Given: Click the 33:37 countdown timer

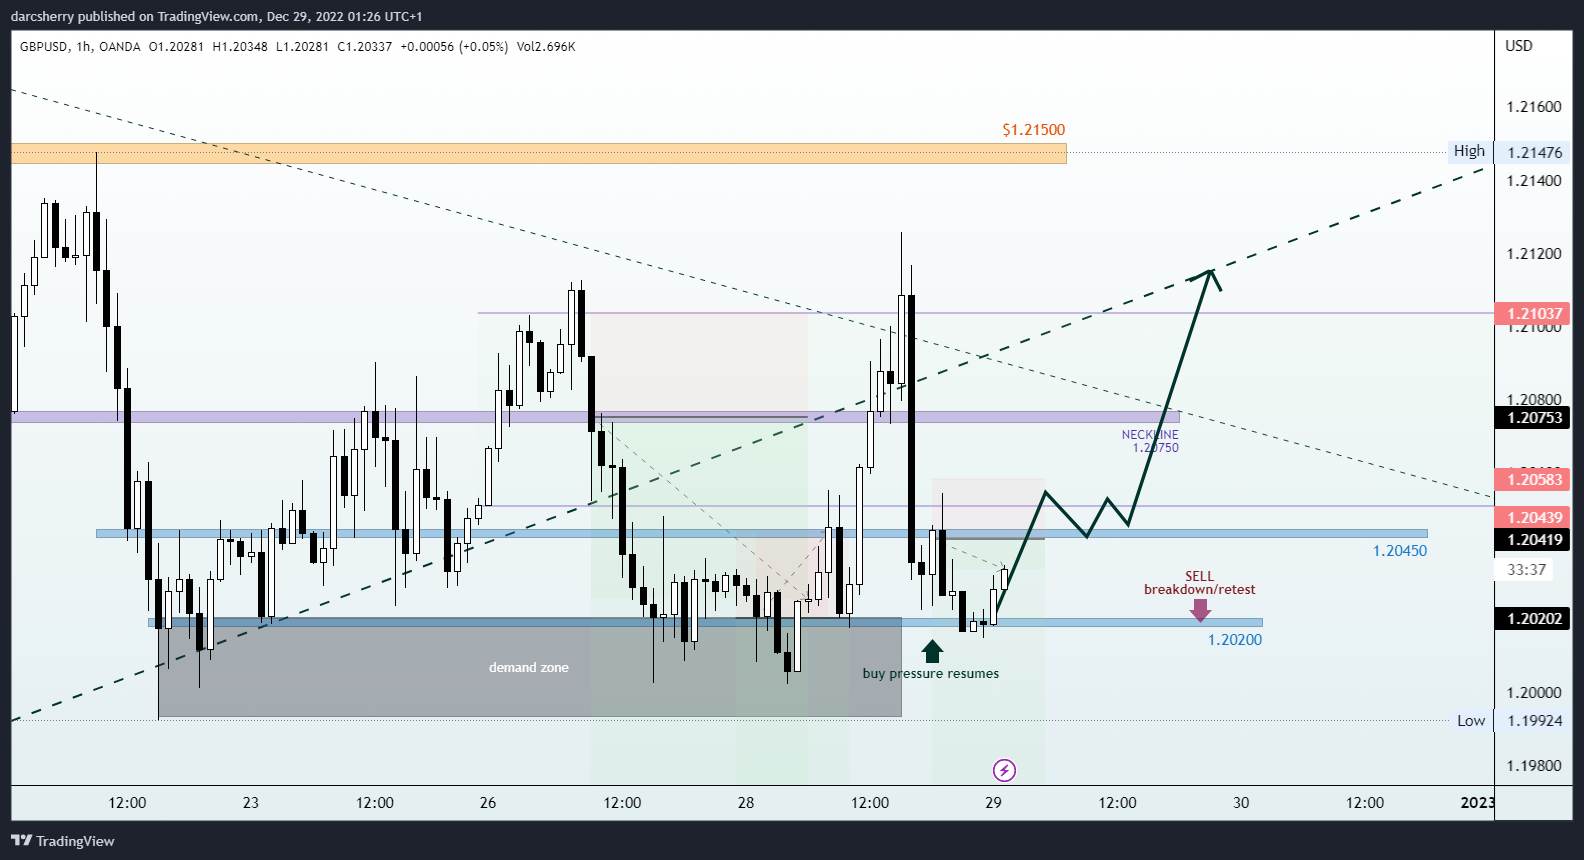Looking at the screenshot, I should (1526, 569).
